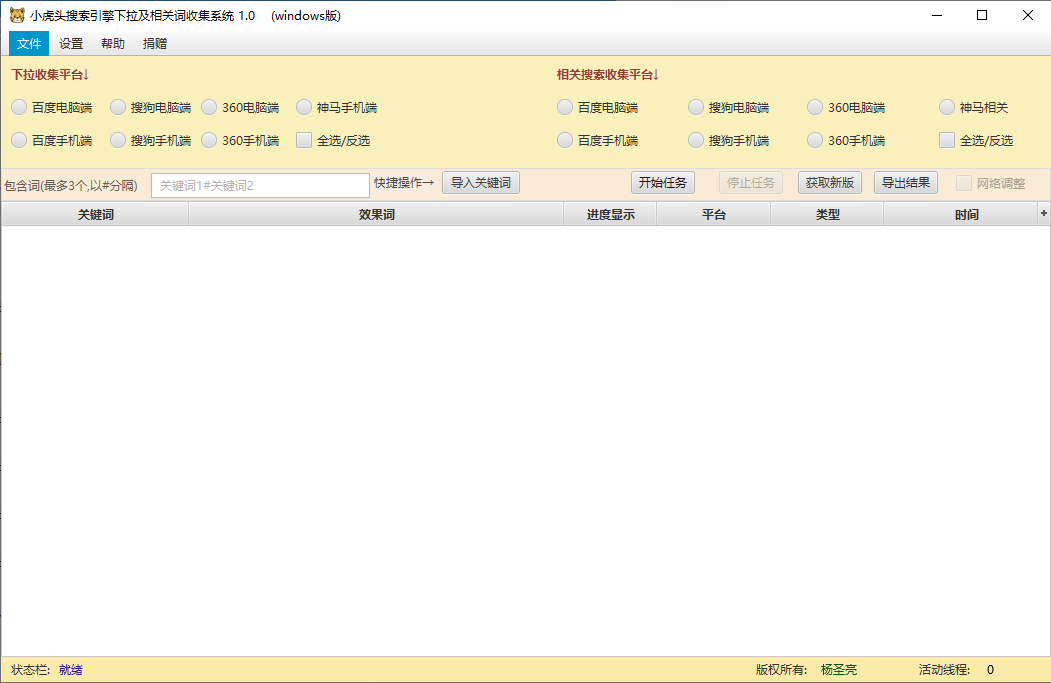
Task: Click the 停止任务 button
Action: pyautogui.click(x=751, y=183)
